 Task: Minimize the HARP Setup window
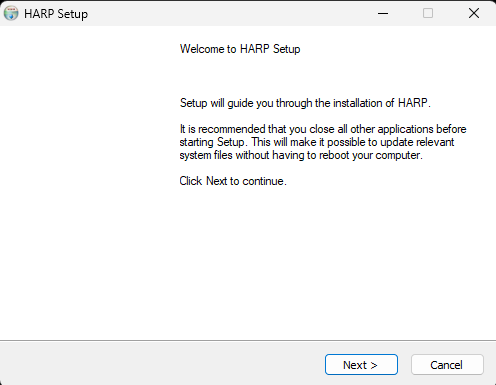coord(383,13)
